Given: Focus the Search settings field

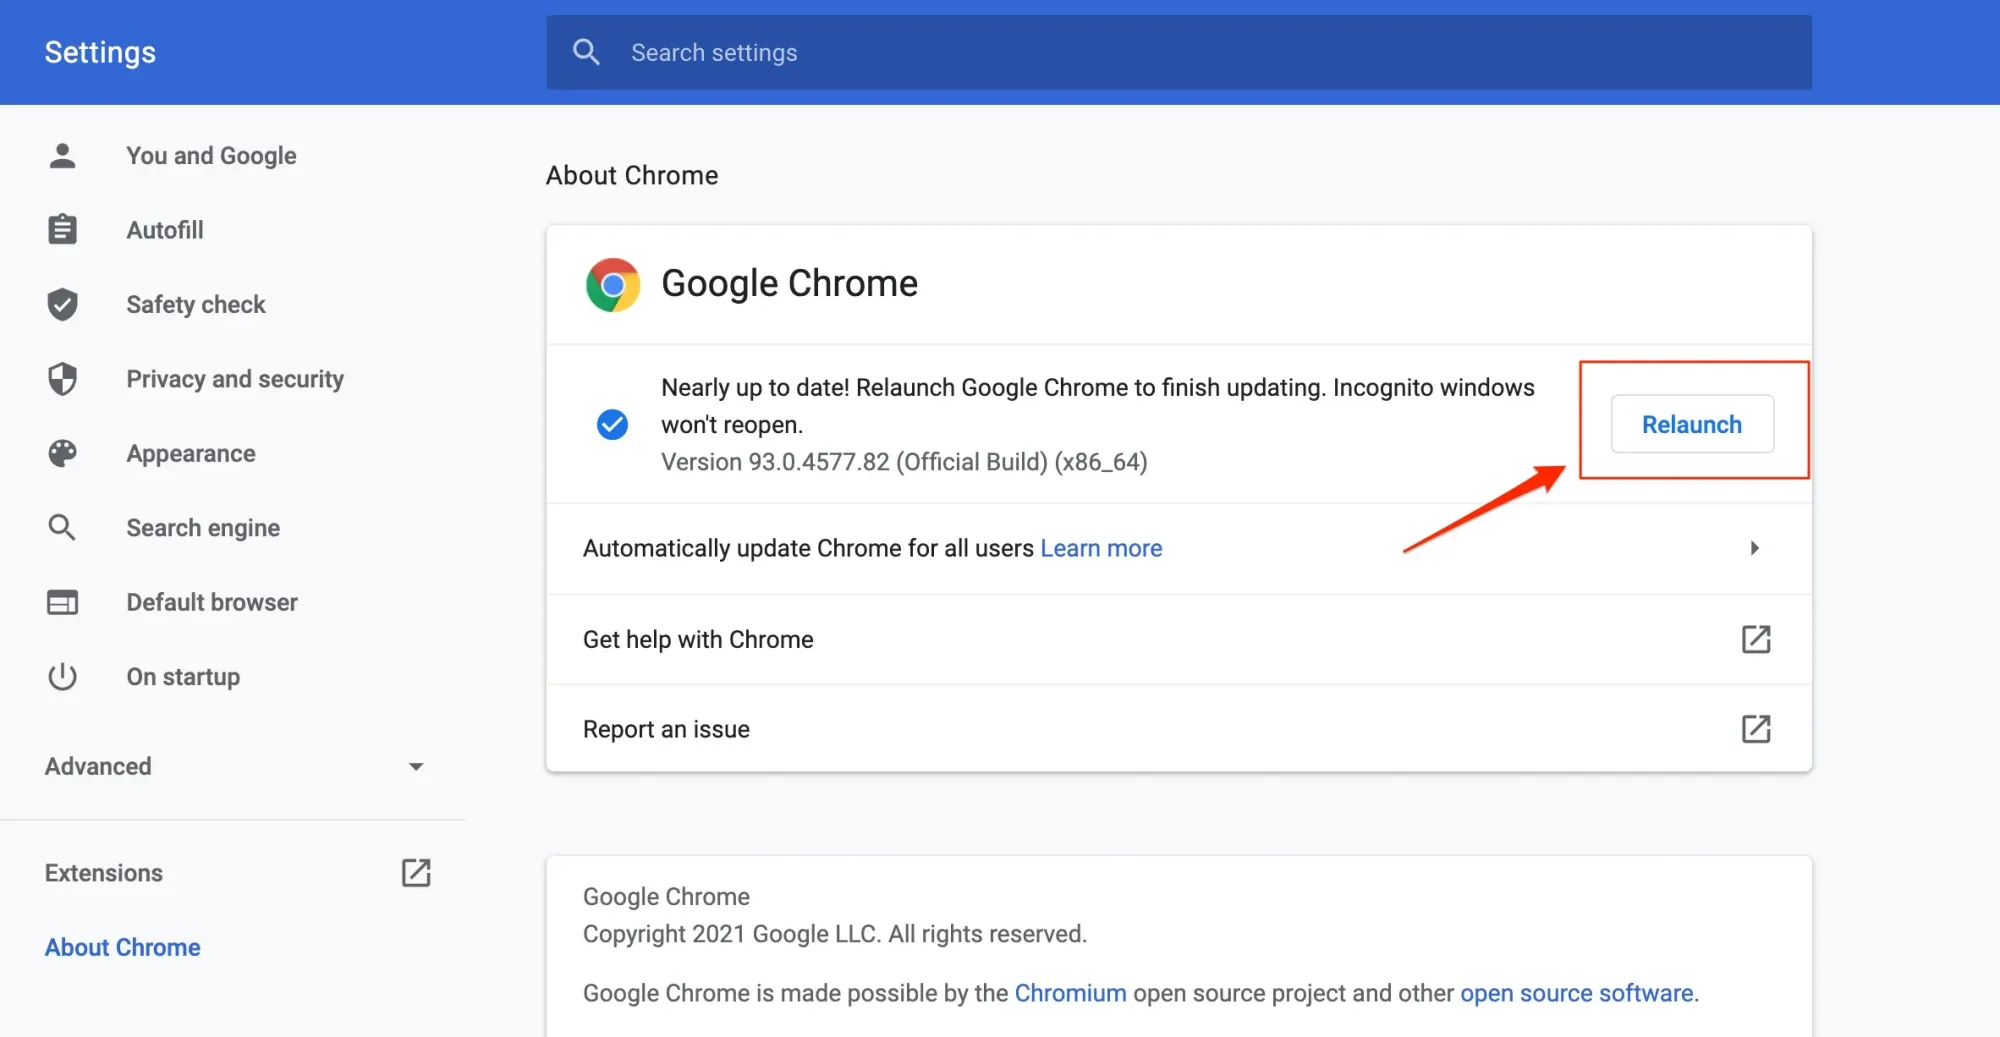Looking at the screenshot, I should pos(1179,52).
